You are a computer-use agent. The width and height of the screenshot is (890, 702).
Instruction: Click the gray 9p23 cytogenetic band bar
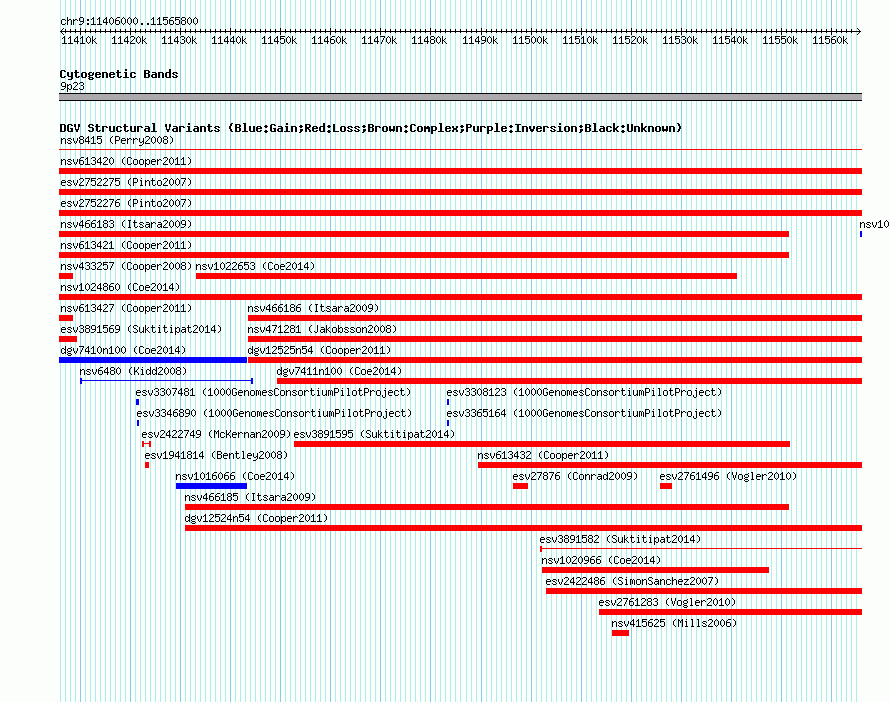click(x=460, y=97)
